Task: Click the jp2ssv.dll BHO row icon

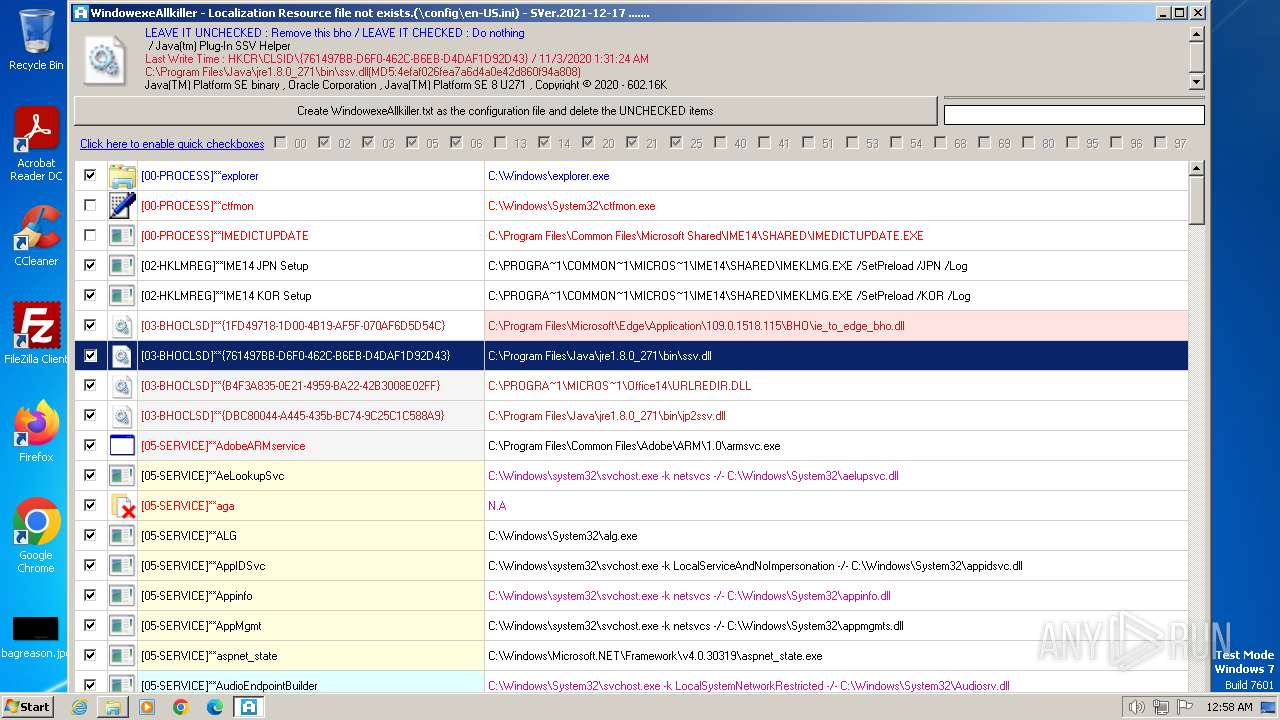Action: pos(122,416)
